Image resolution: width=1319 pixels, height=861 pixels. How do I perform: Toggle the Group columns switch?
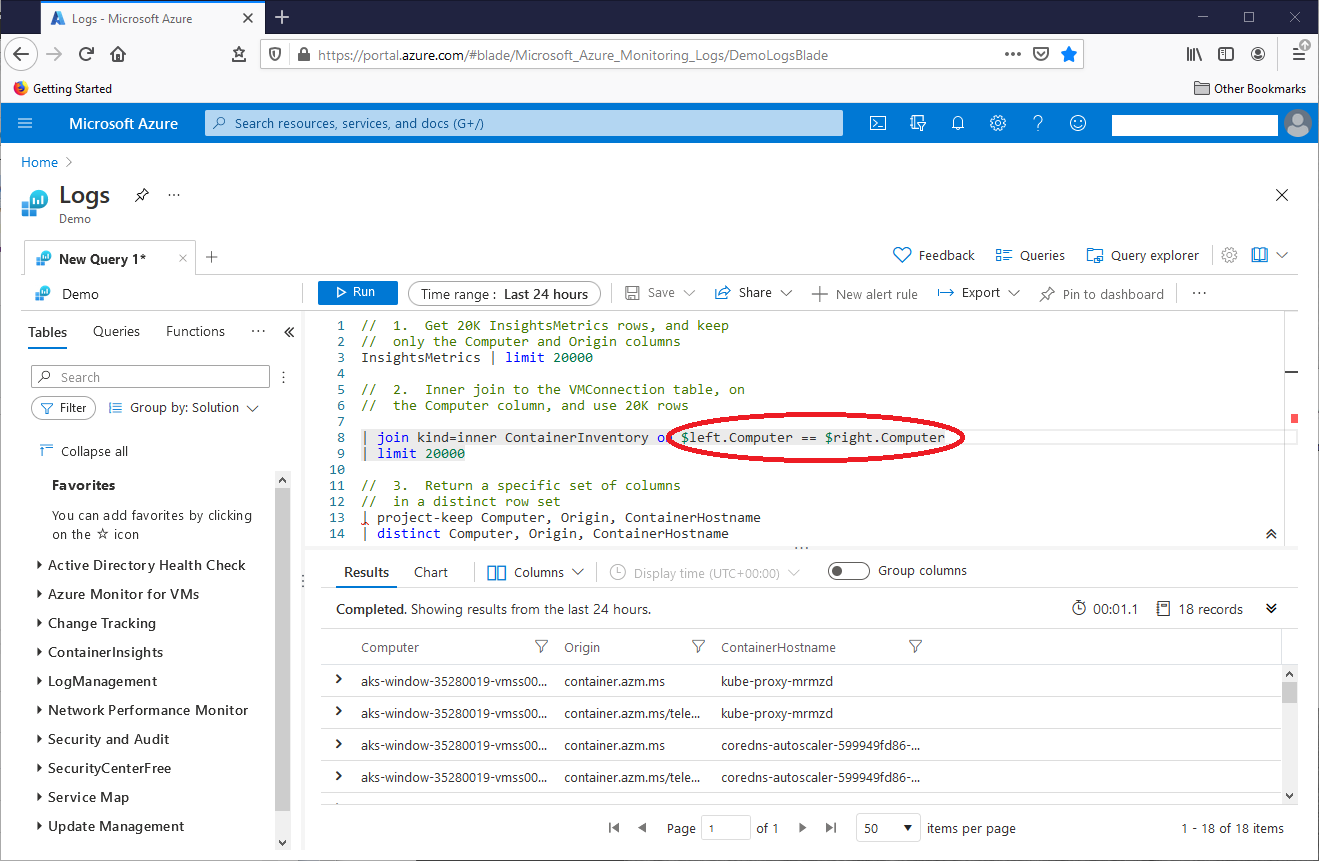click(x=848, y=571)
